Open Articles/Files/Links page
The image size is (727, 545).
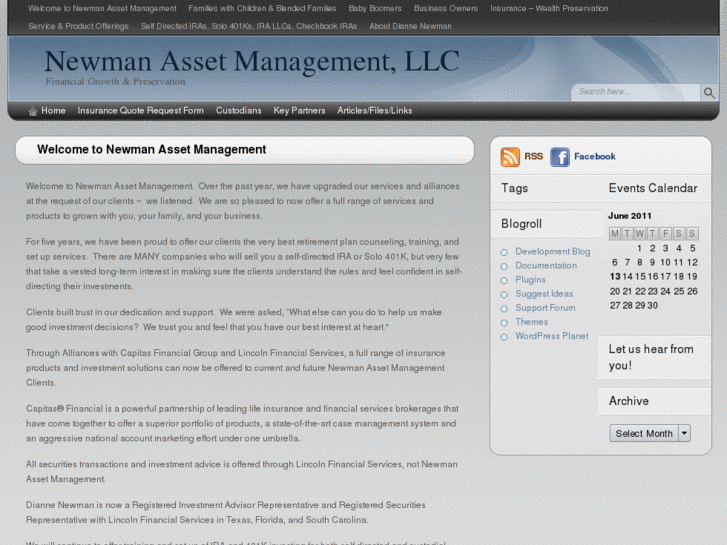(x=375, y=110)
